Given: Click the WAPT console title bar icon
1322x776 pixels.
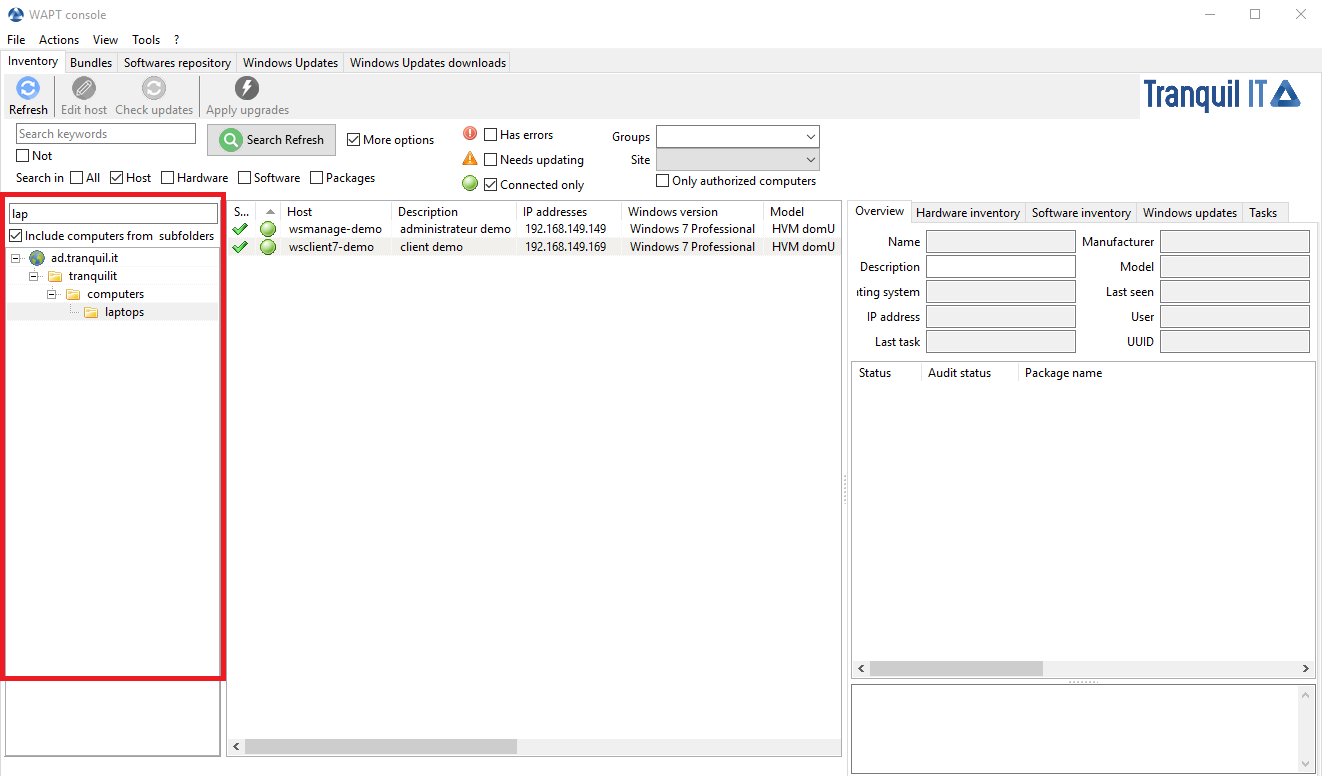Looking at the screenshot, I should [x=15, y=14].
